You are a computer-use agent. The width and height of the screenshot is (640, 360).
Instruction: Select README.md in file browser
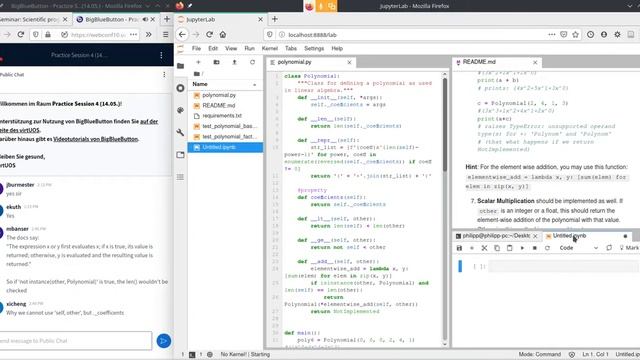[x=225, y=105]
